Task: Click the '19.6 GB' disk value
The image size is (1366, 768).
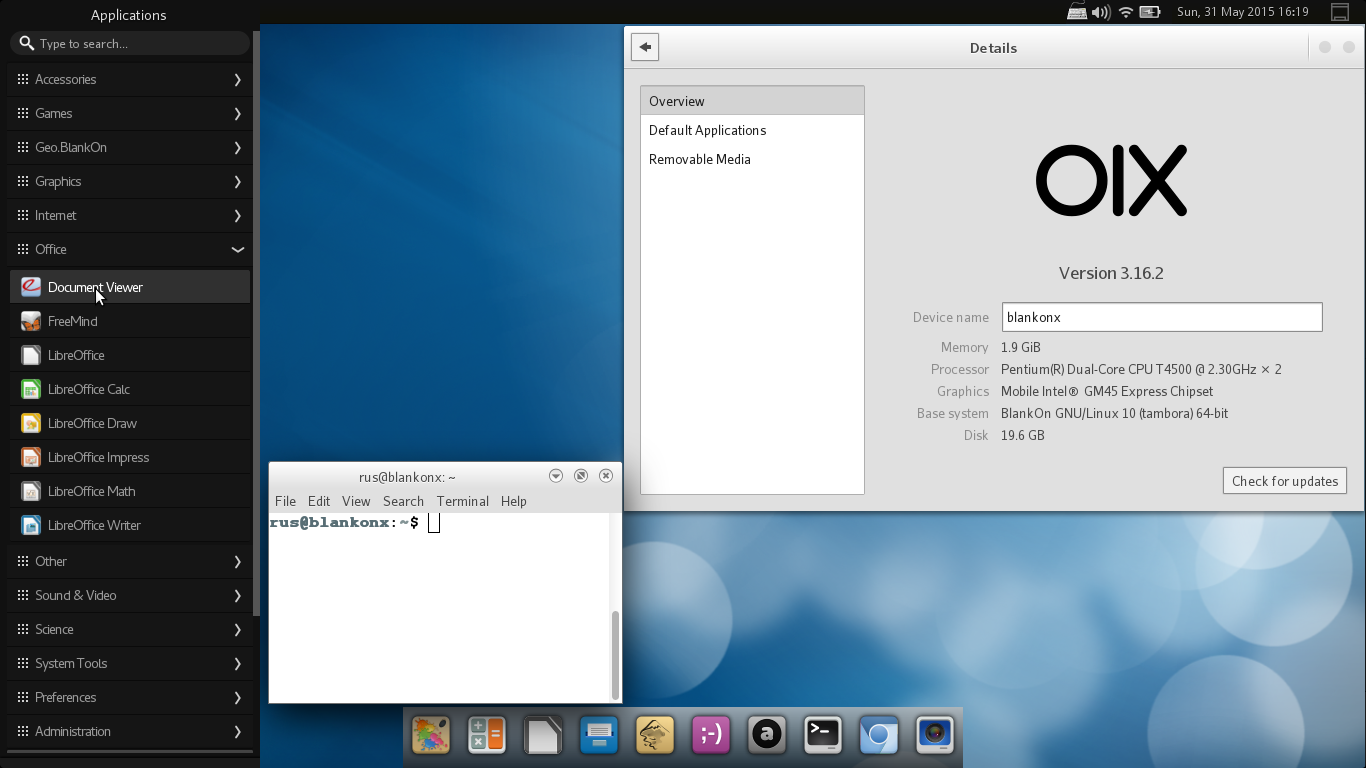Action: click(1022, 435)
